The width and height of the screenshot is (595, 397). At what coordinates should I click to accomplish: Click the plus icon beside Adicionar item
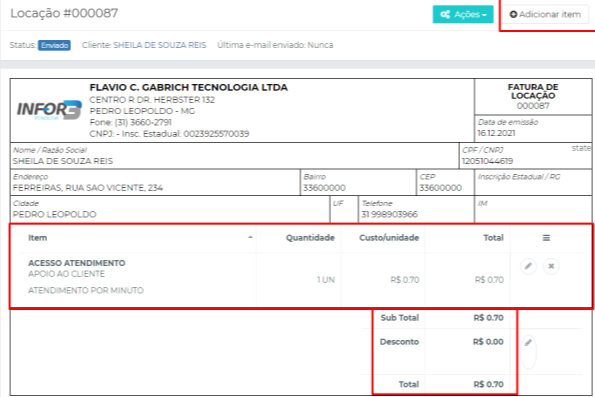coord(513,14)
